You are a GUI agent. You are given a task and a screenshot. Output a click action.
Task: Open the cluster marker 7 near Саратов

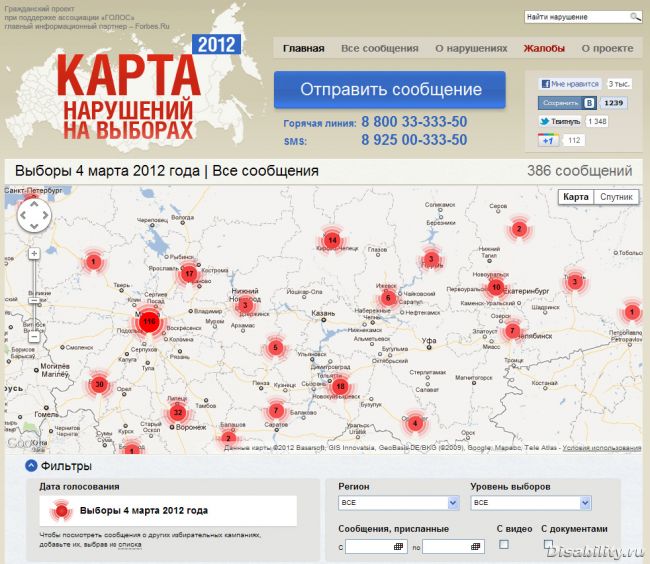pos(276,411)
